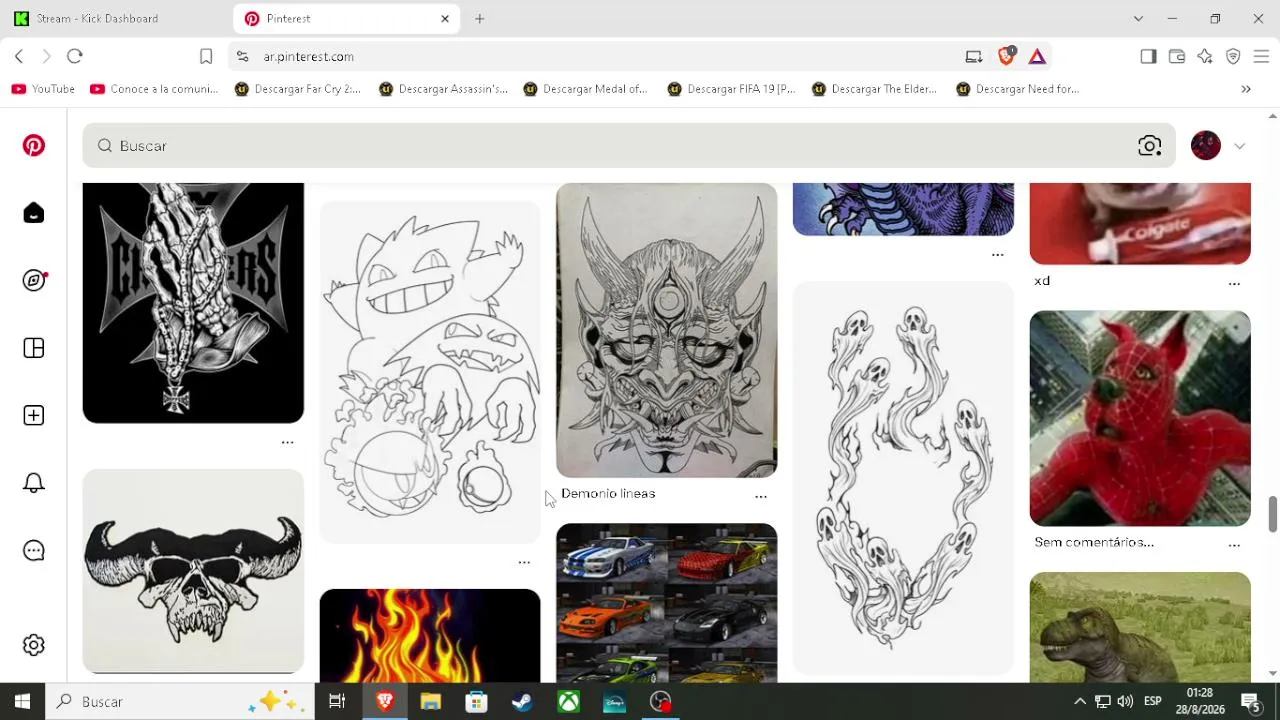The height and width of the screenshot is (720, 1280).
Task: Open the praying skeleton hands pin
Action: click(193, 303)
